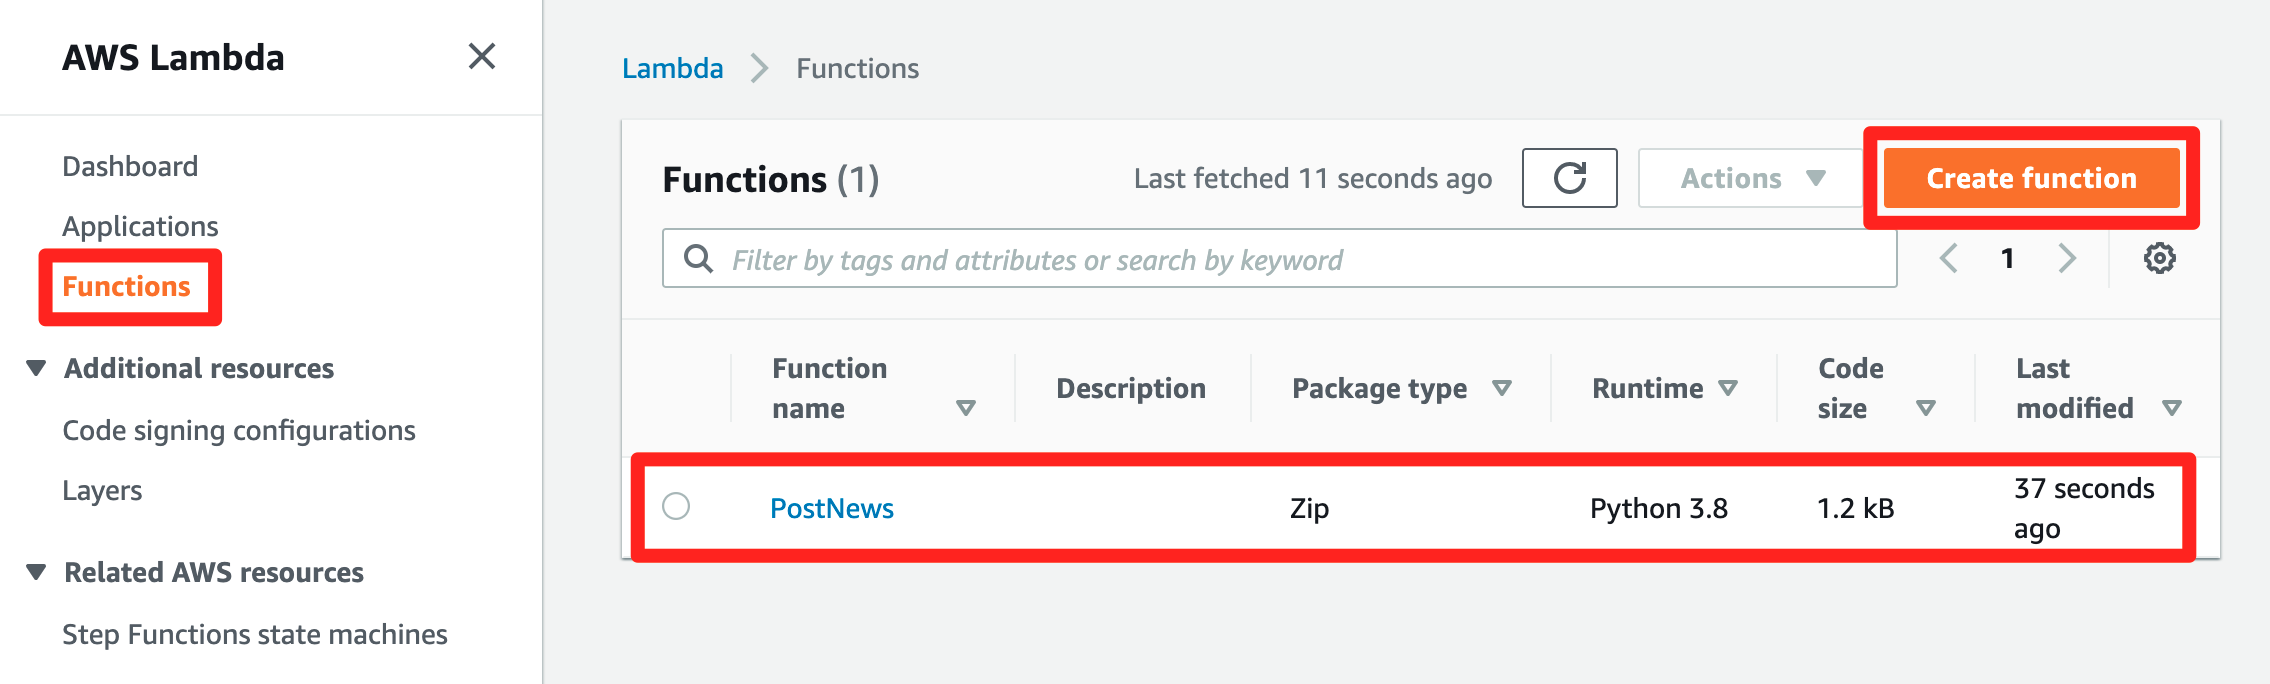Open Step Functions state machines

pyautogui.click(x=255, y=634)
